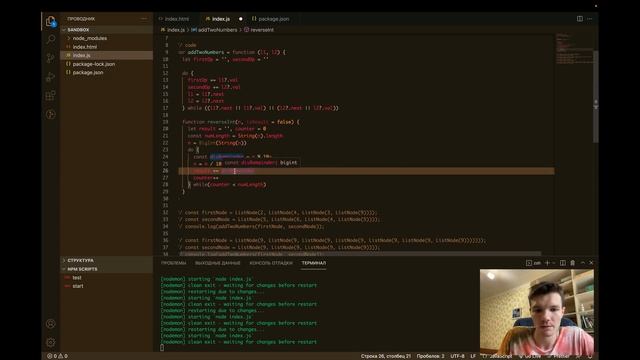
Task: Open Explorer panel ellipsis menu
Action: 144,19
